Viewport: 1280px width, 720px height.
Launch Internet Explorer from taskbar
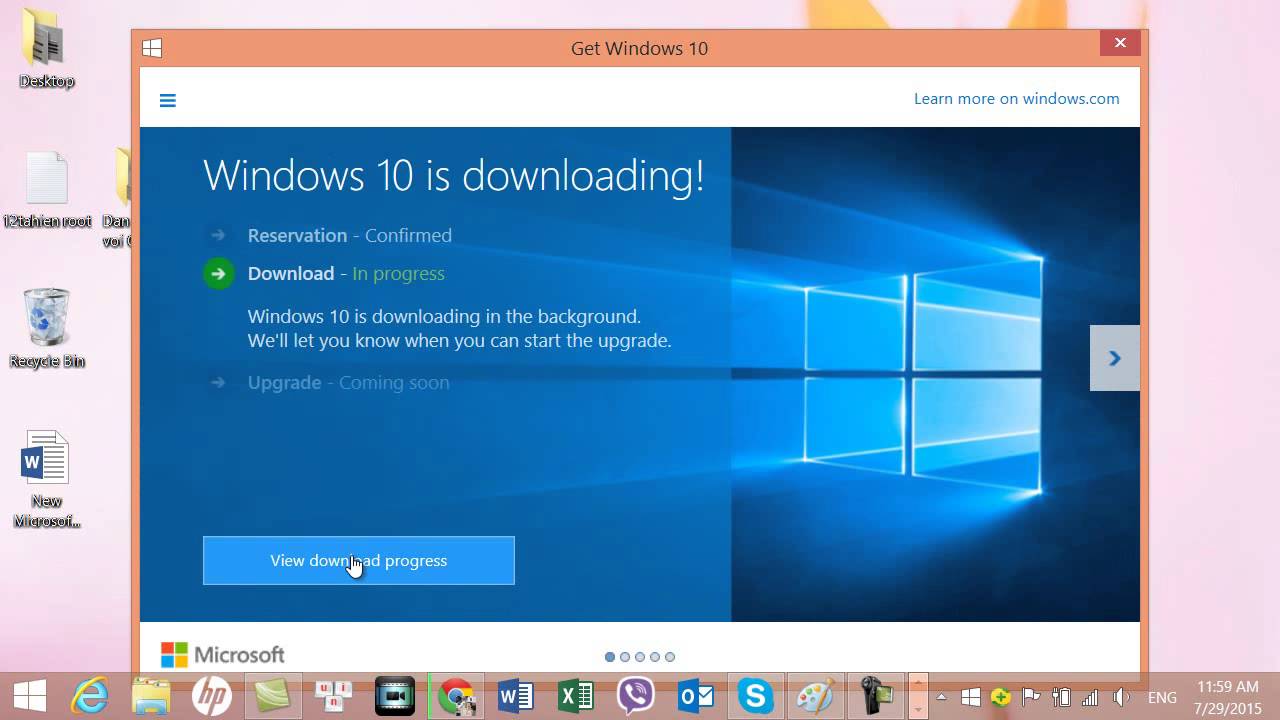pyautogui.click(x=90, y=695)
